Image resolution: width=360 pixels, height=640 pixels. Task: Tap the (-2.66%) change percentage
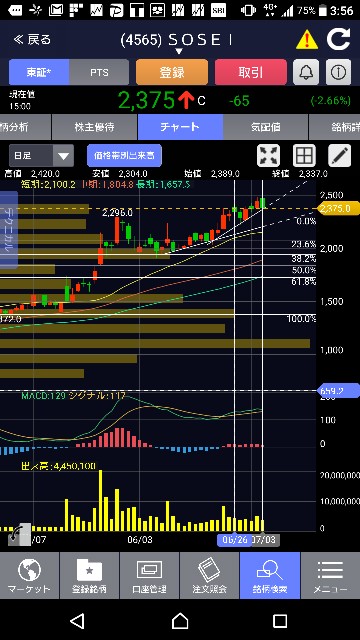tap(330, 100)
